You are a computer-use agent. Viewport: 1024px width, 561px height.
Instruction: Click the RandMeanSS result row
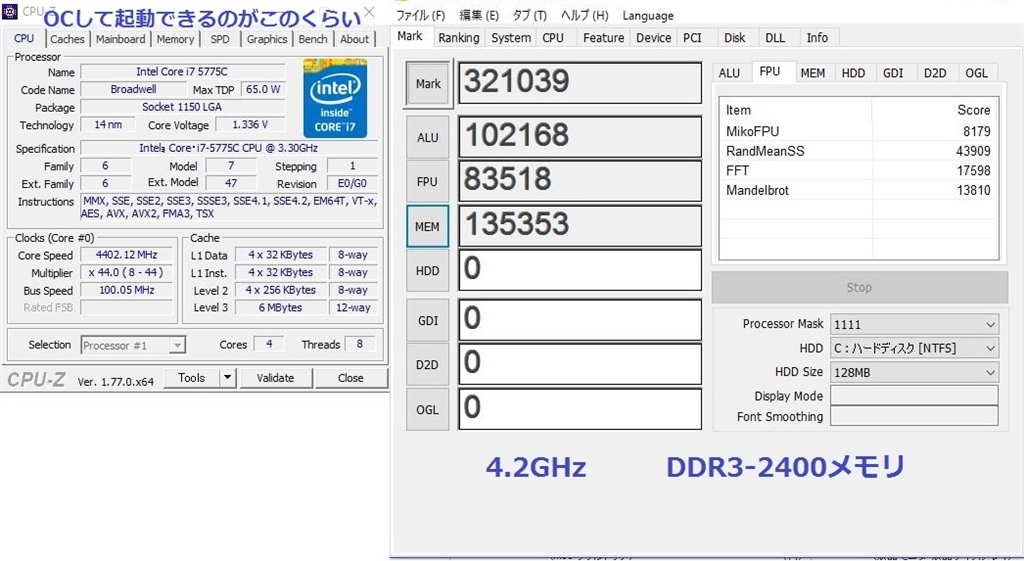click(x=859, y=151)
